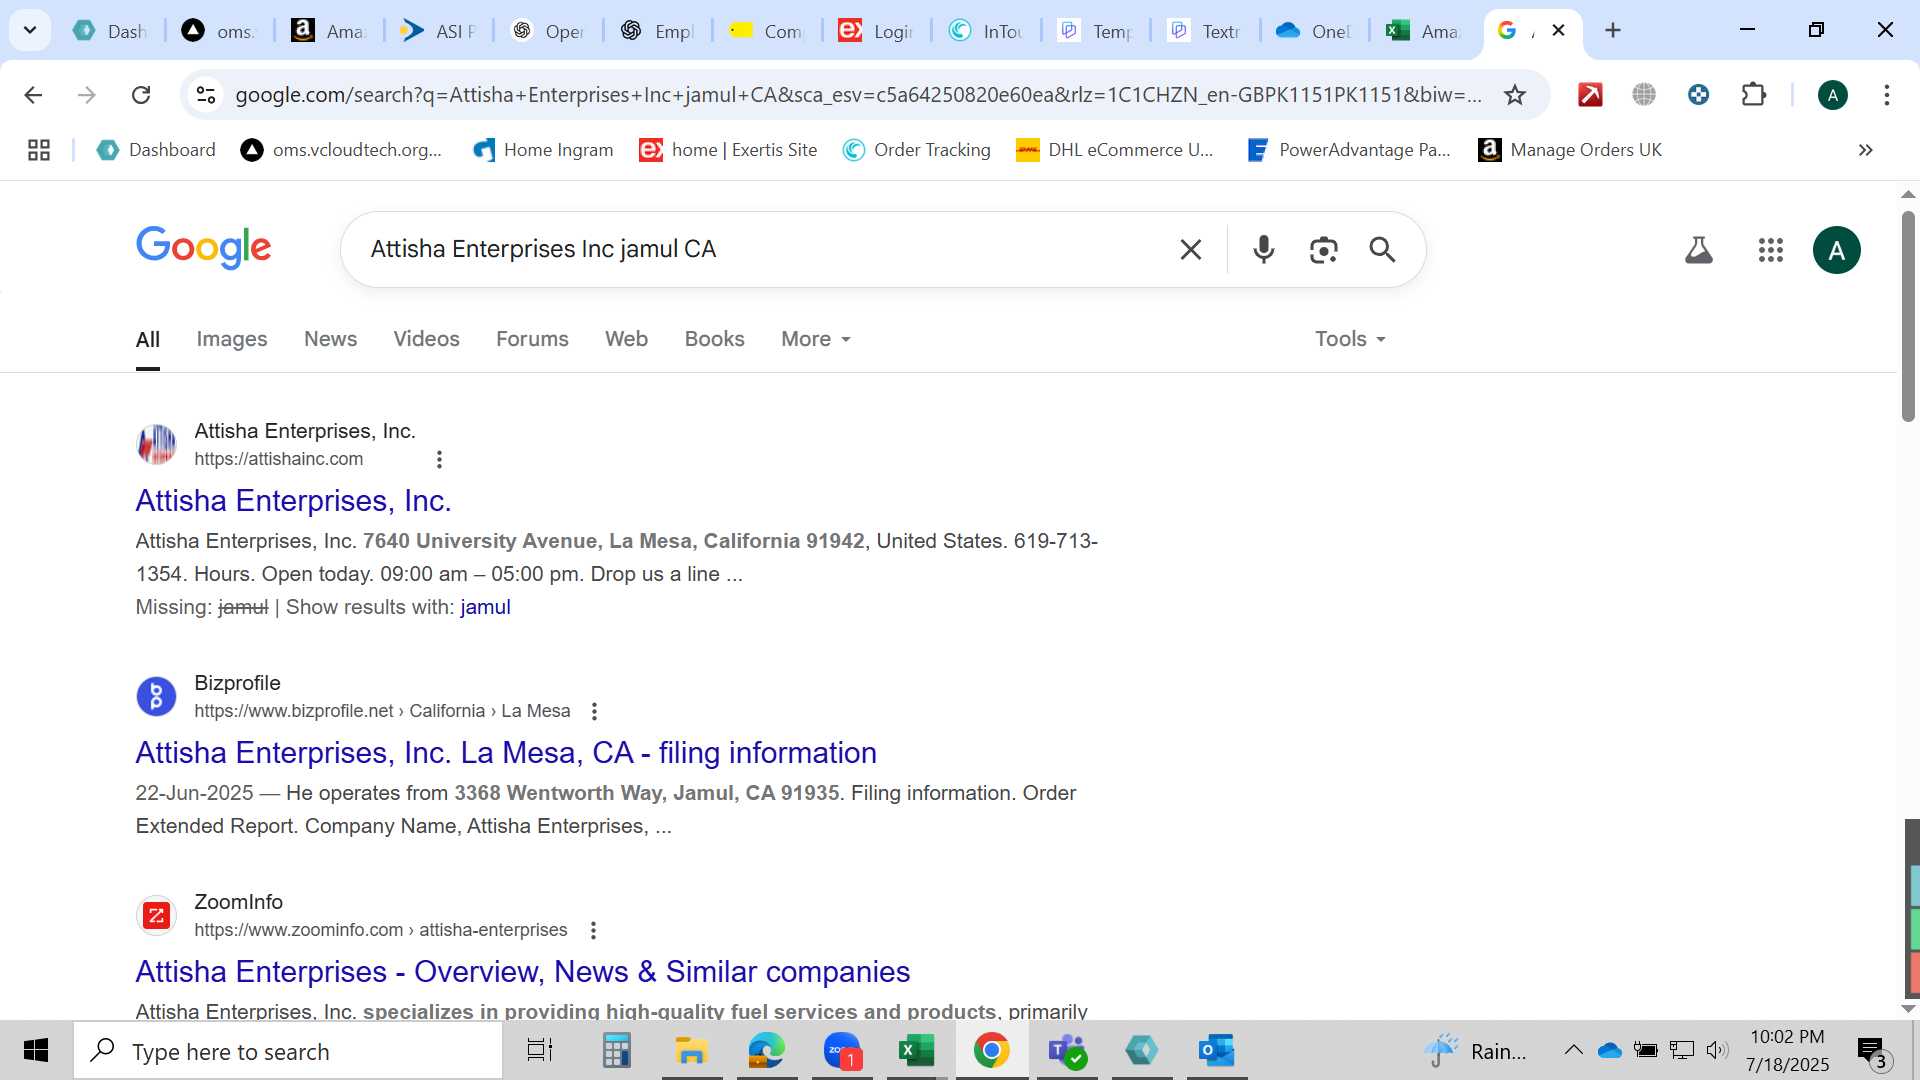Start voice search with the microphone icon
The image size is (1920, 1080).
click(1263, 249)
